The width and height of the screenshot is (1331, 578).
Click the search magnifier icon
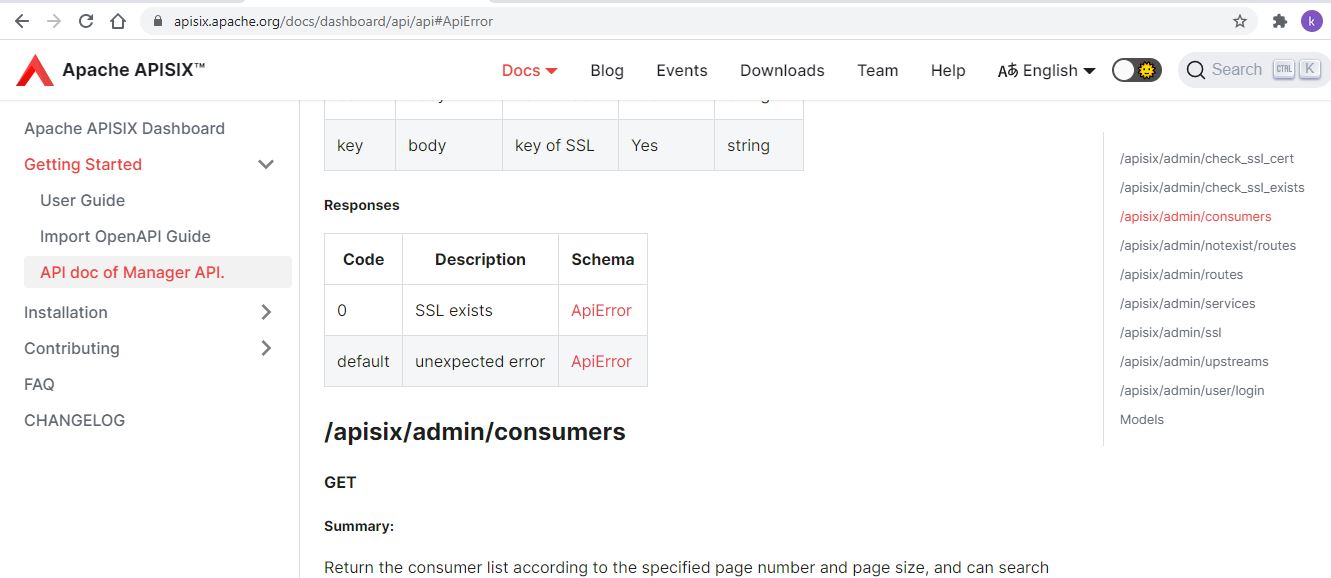(1195, 70)
